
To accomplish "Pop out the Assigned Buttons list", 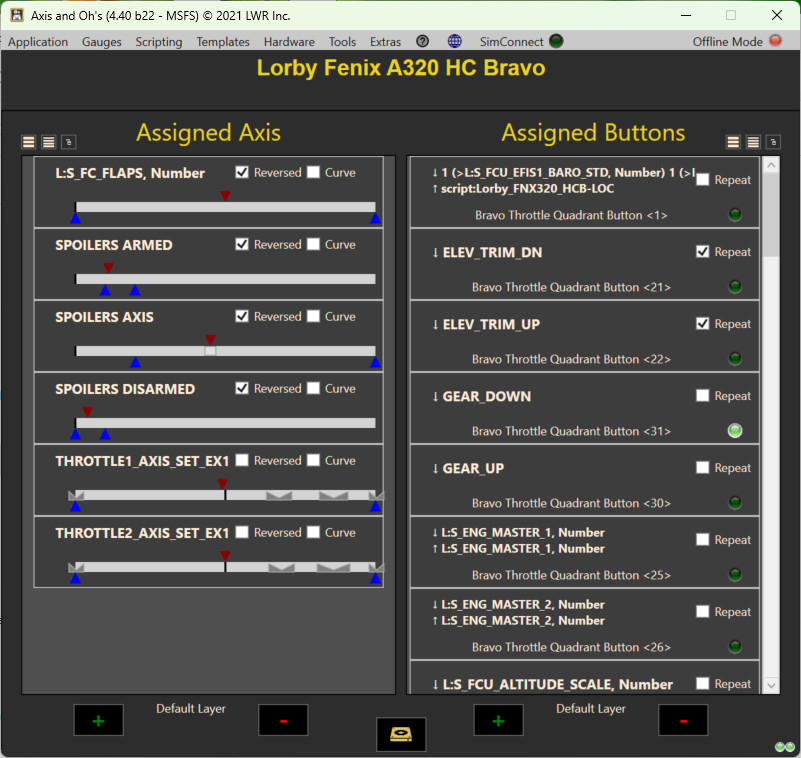I will [x=772, y=143].
